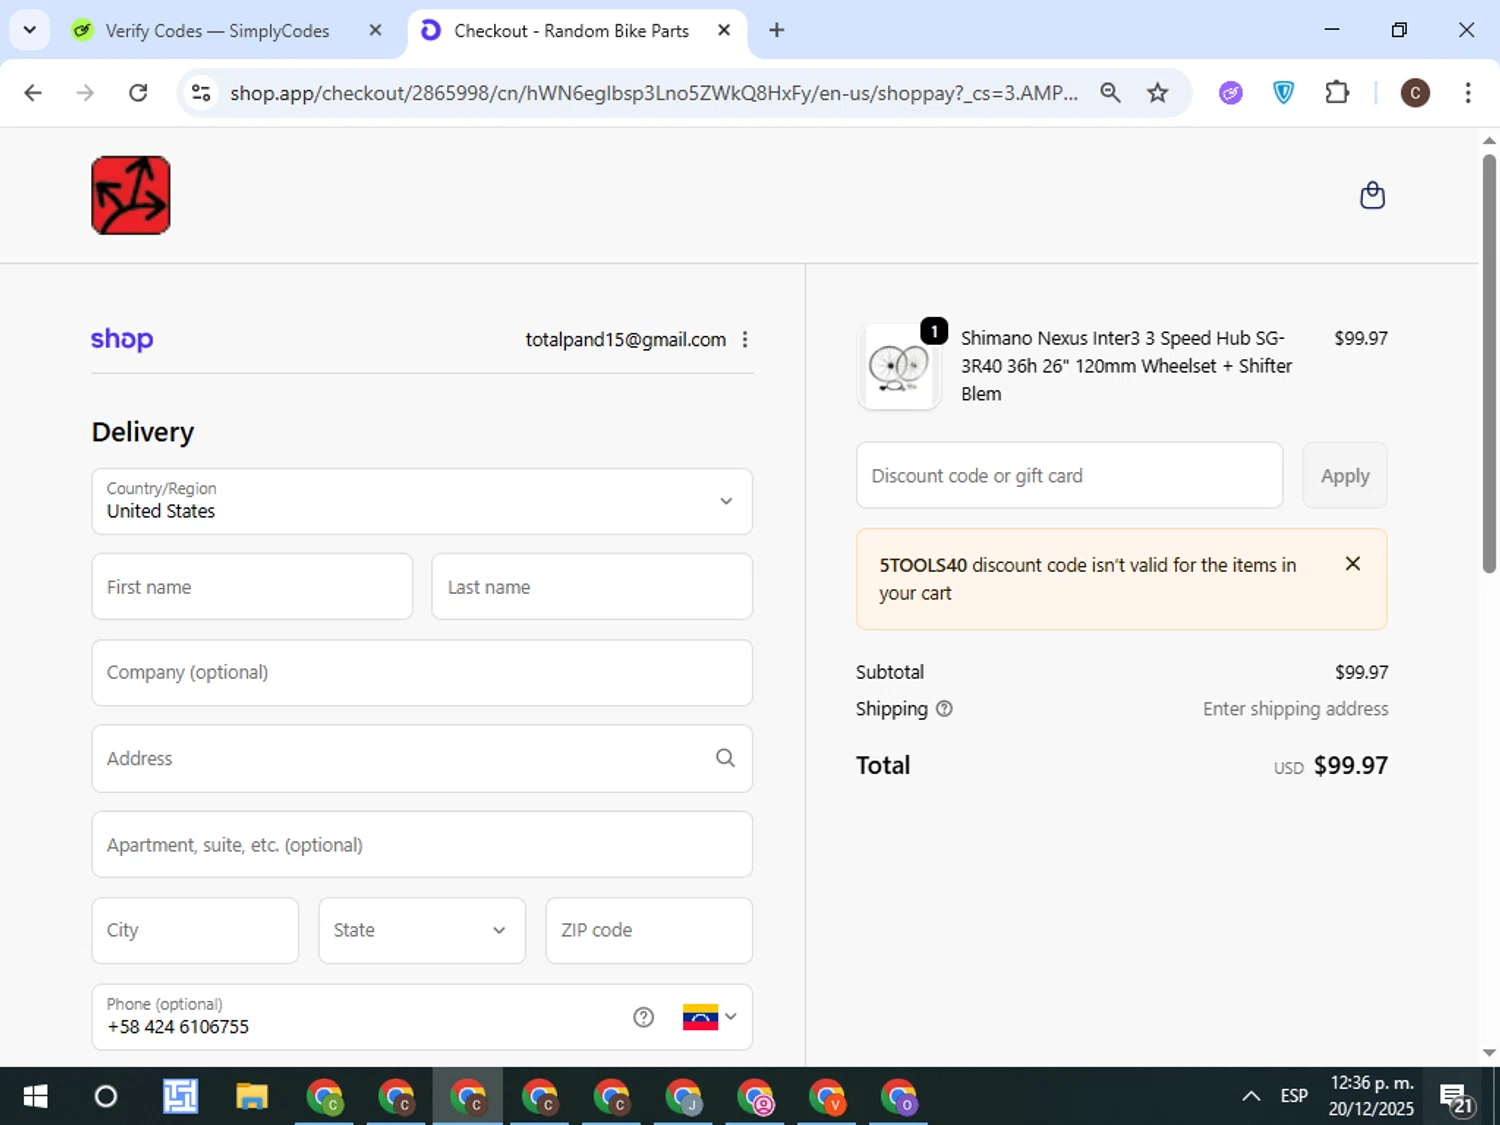Open the Chrome profile avatar C
Screen dimensions: 1500x1125
(x=1415, y=93)
